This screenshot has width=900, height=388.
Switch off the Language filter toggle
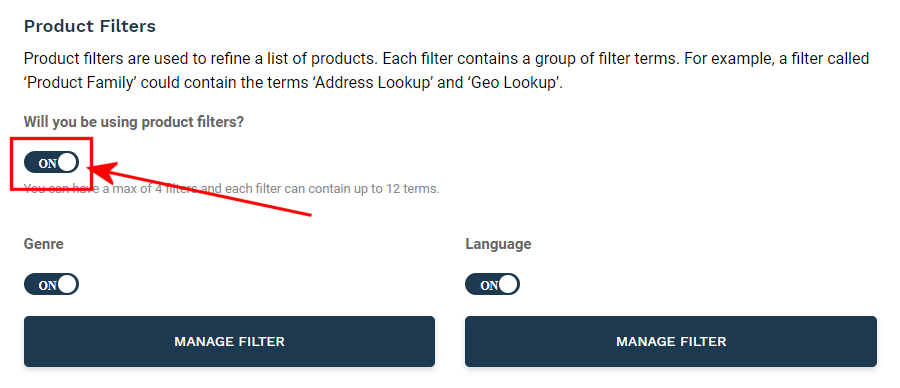tap(492, 285)
